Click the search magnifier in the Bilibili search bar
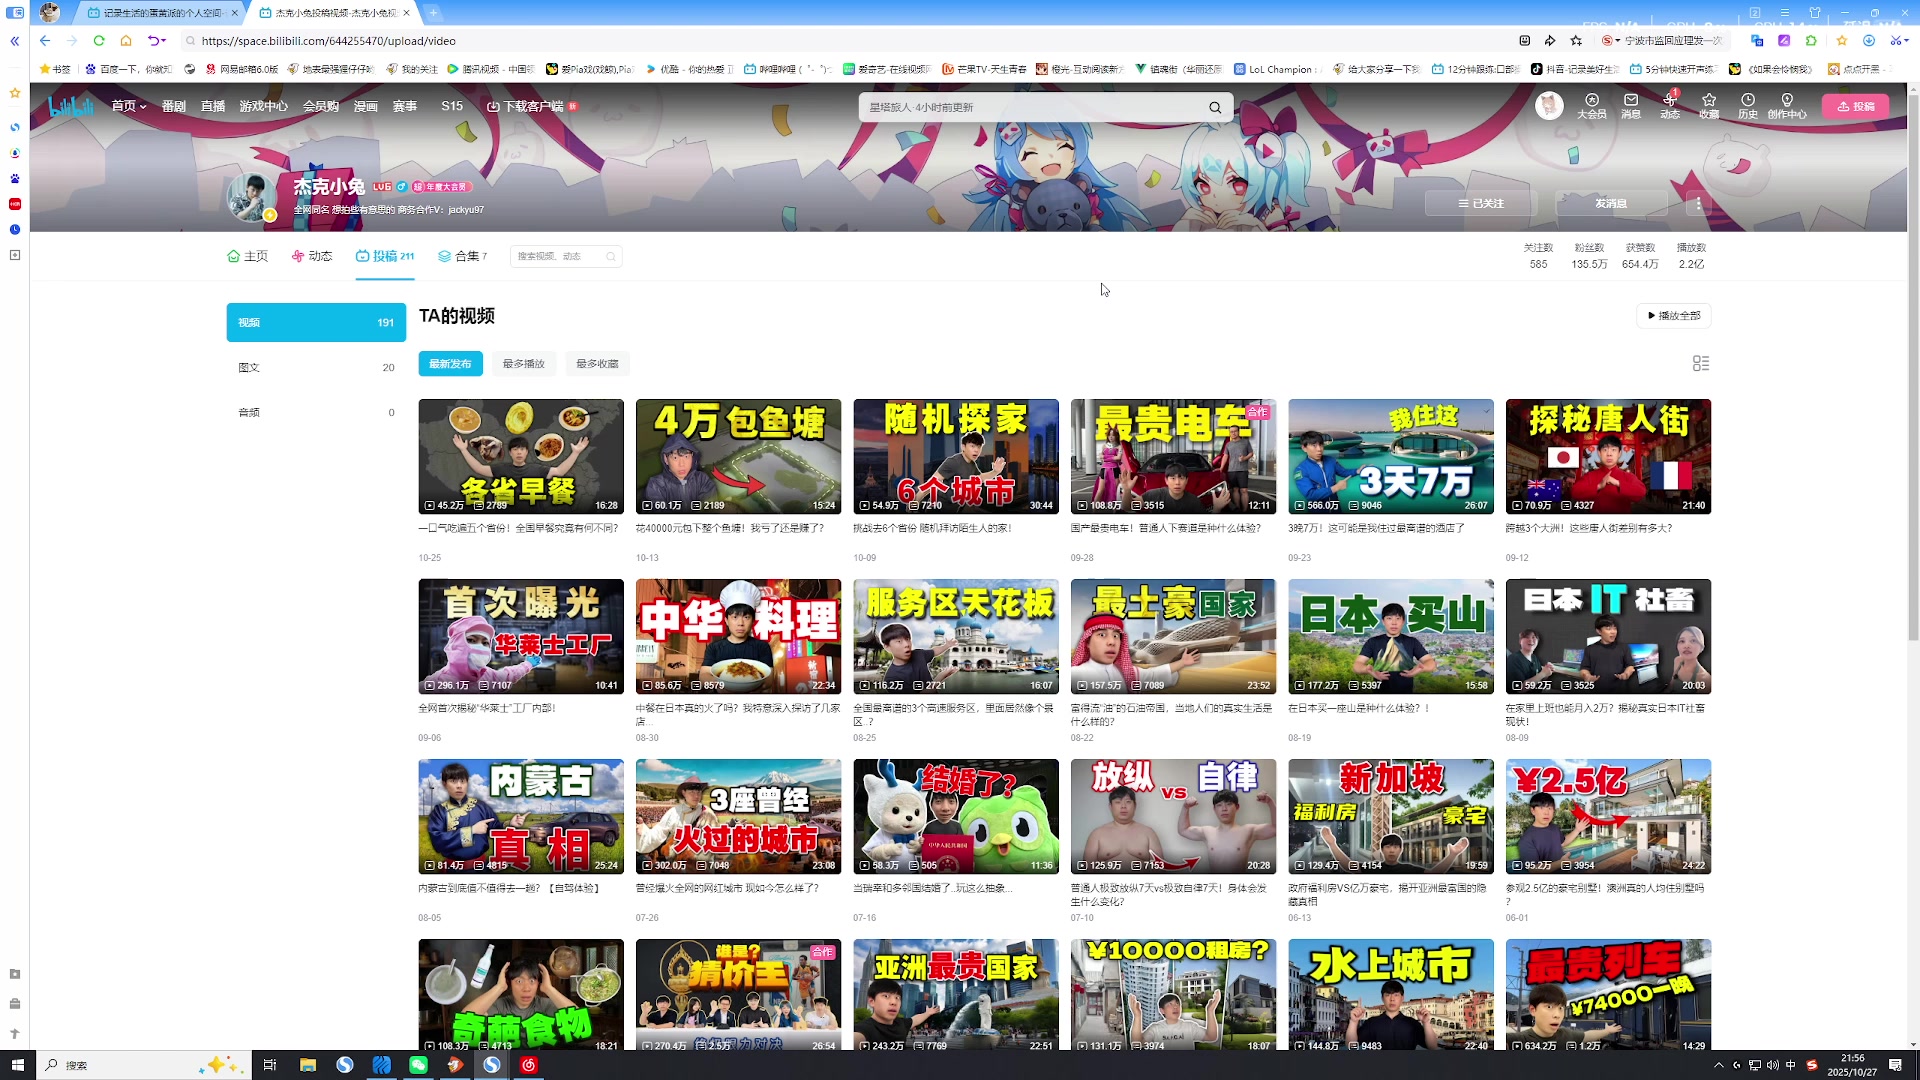Screen dimensions: 1920x1080 coord(1214,108)
